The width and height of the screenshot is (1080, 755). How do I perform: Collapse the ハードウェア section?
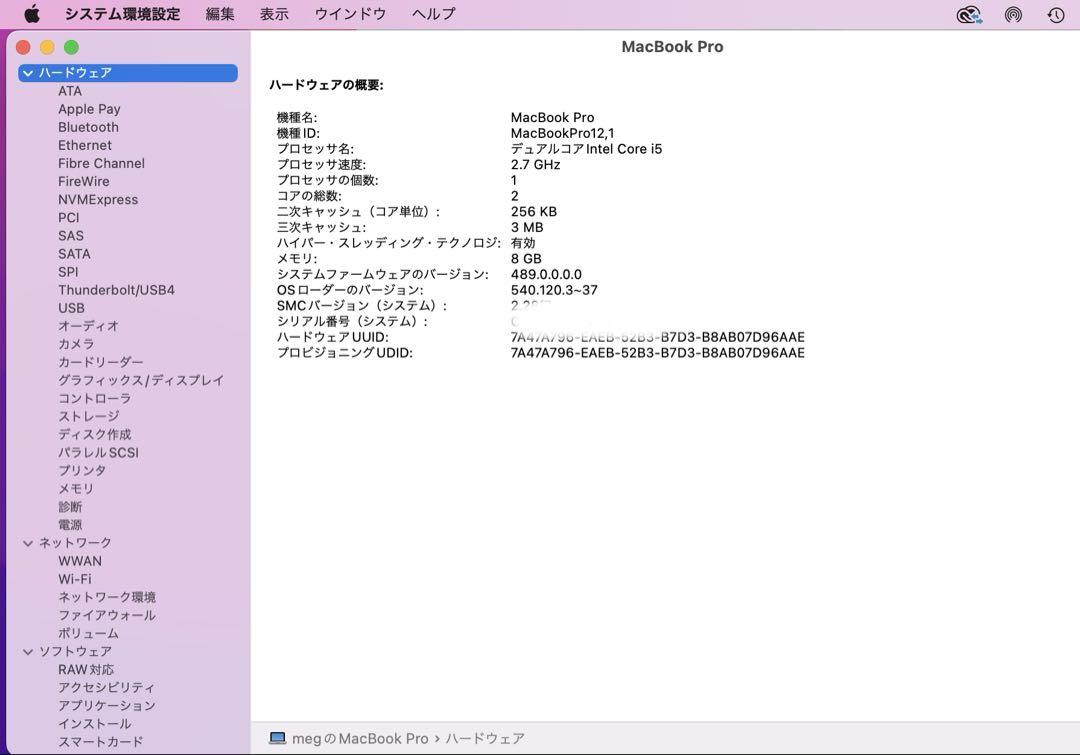tap(28, 73)
